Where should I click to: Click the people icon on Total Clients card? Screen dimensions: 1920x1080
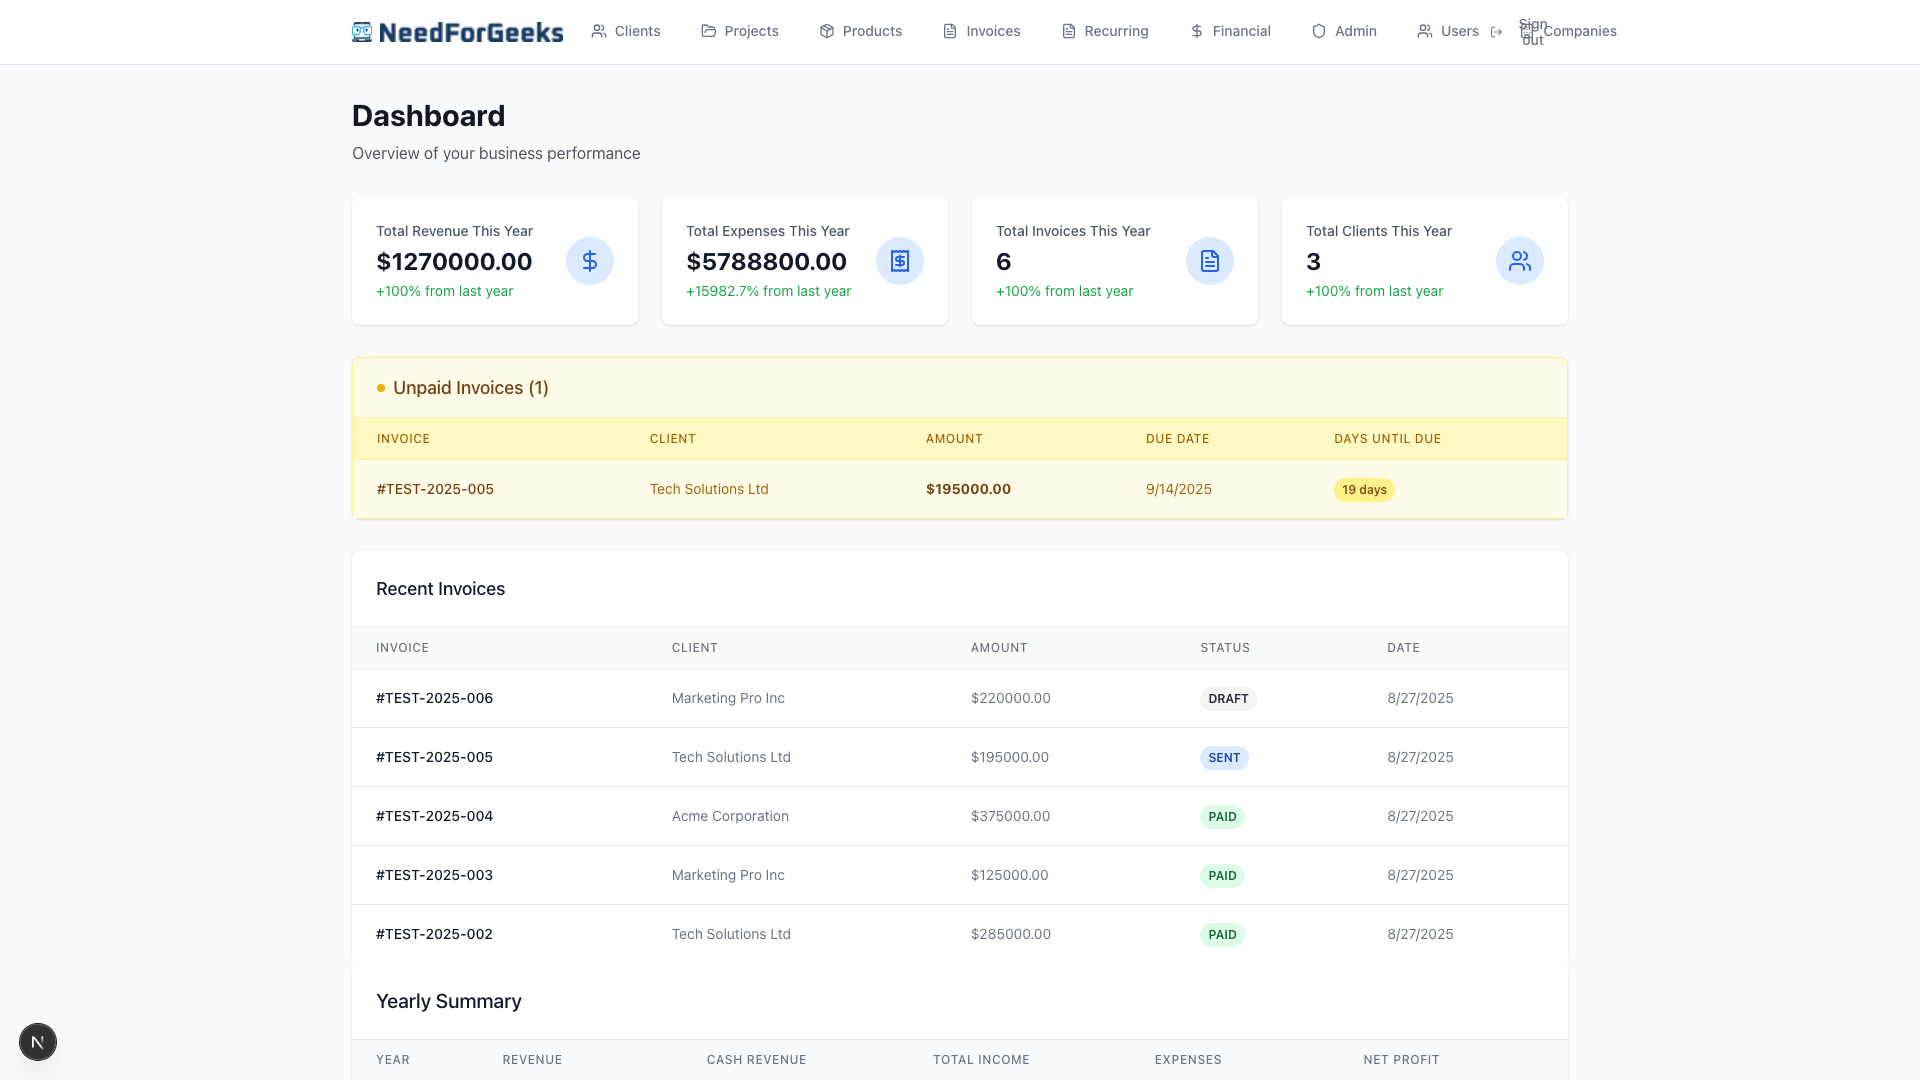(x=1520, y=260)
